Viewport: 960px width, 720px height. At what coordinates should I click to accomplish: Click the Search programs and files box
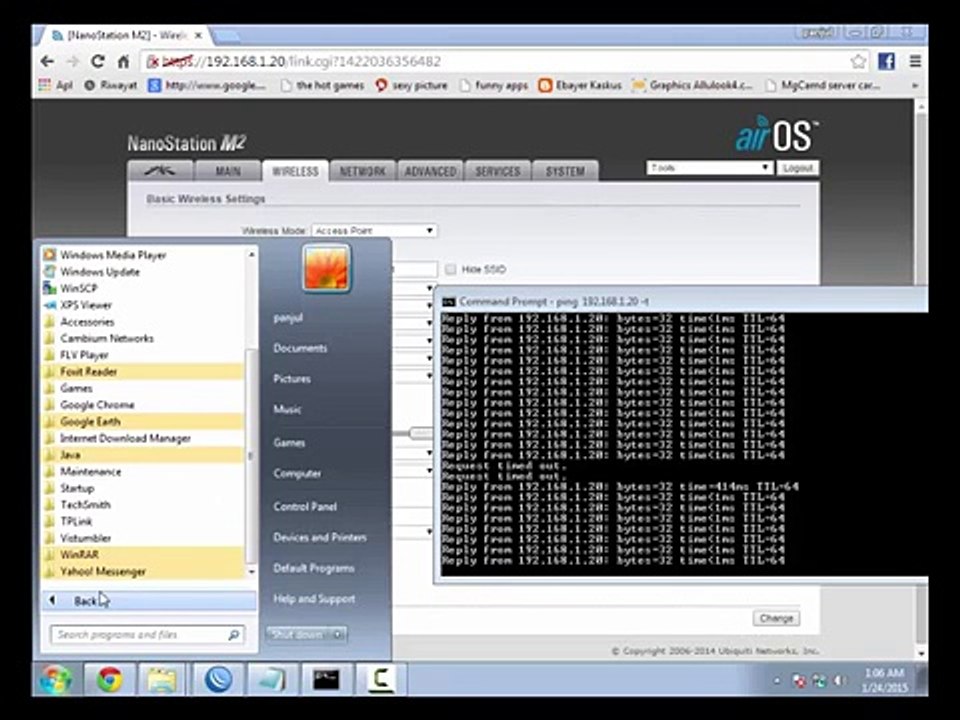coord(147,635)
